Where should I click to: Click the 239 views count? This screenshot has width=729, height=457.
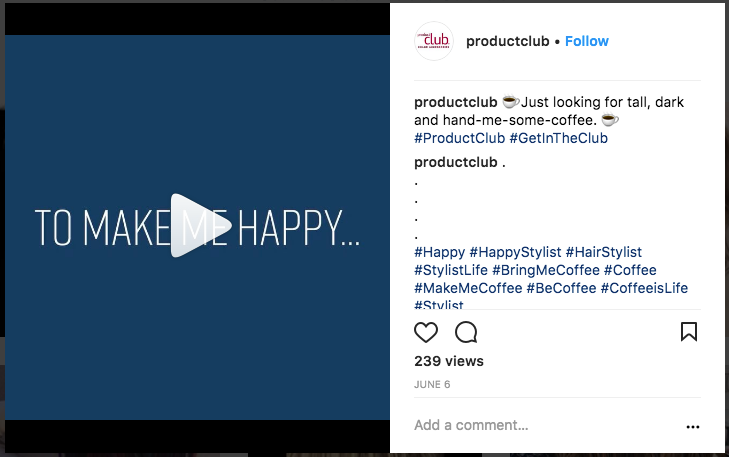pyautogui.click(x=449, y=361)
